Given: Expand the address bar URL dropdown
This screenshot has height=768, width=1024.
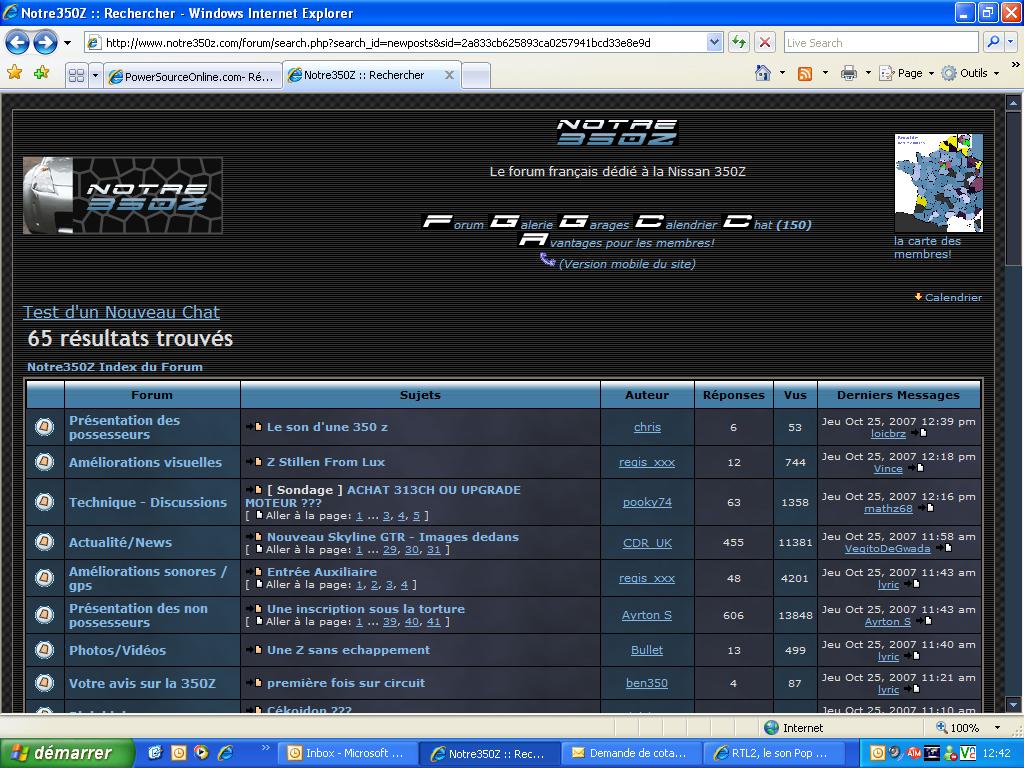Looking at the screenshot, I should coord(714,42).
